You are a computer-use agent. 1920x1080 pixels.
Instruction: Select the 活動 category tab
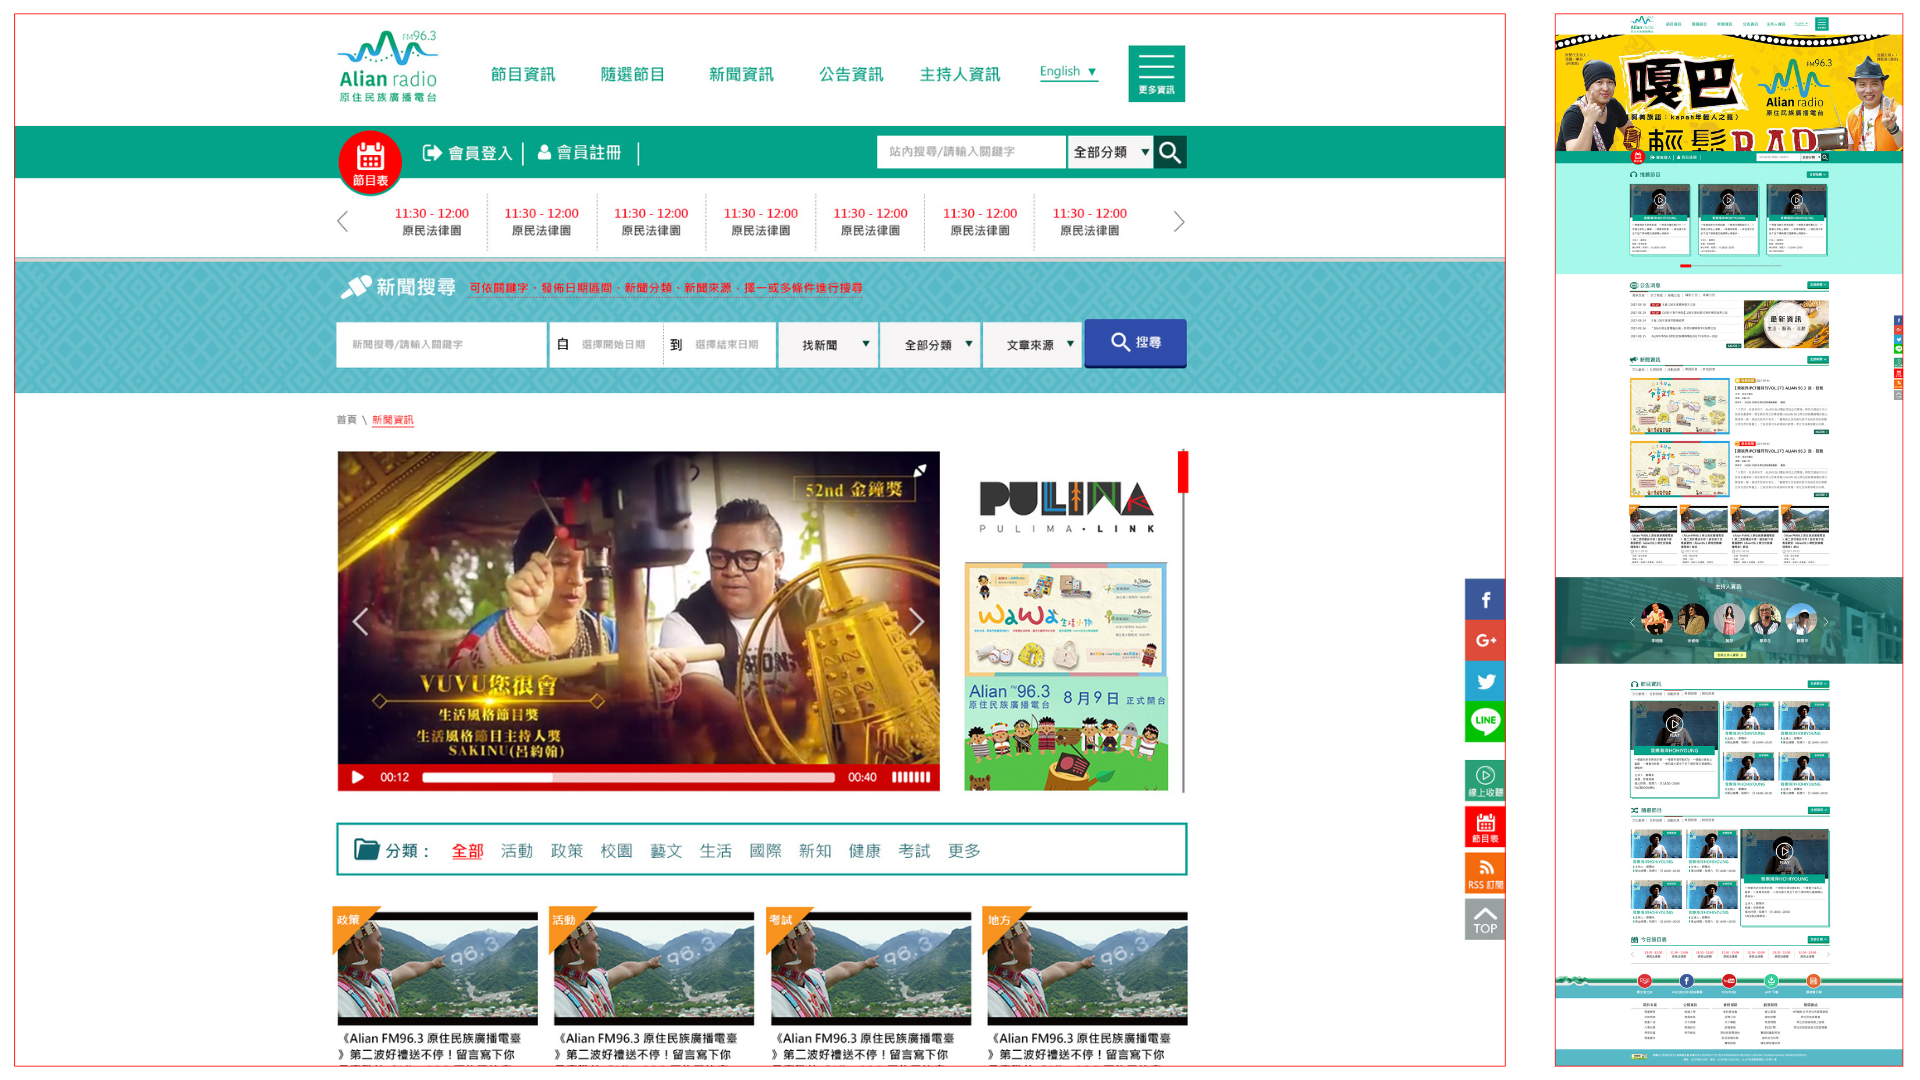click(517, 851)
